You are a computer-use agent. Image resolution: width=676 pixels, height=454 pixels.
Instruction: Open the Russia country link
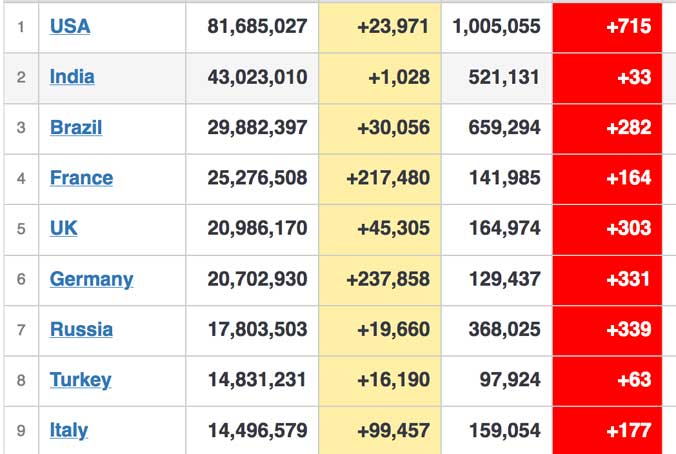pos(81,330)
